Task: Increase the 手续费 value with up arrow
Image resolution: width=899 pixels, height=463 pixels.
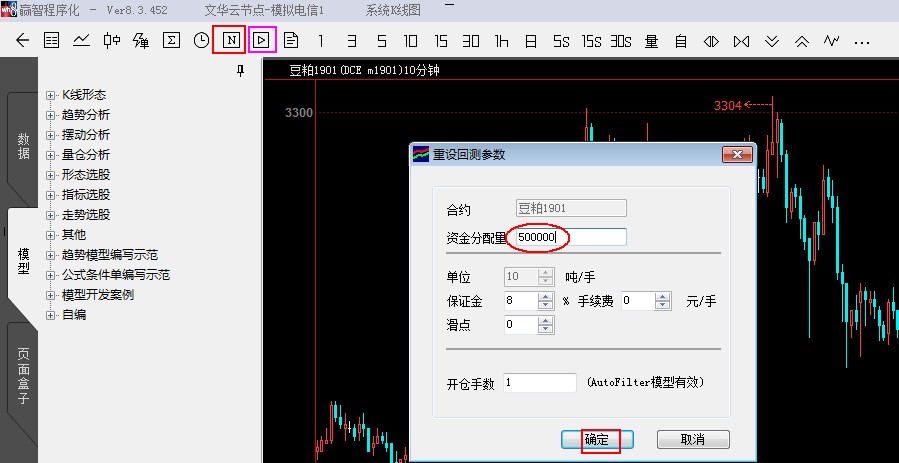Action: [x=661, y=296]
